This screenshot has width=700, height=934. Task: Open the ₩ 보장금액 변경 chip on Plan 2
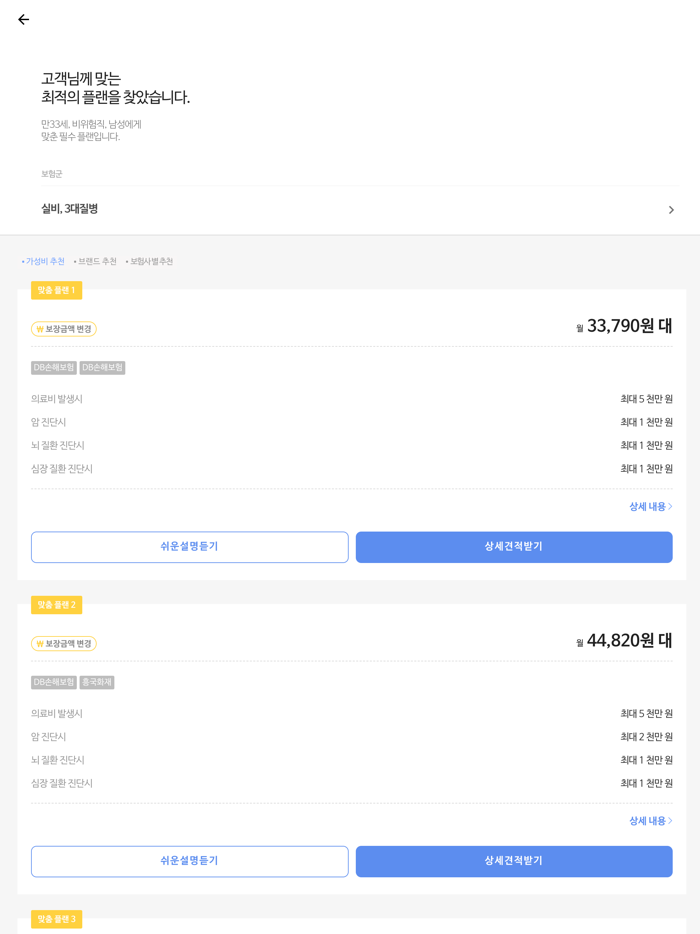tap(64, 643)
